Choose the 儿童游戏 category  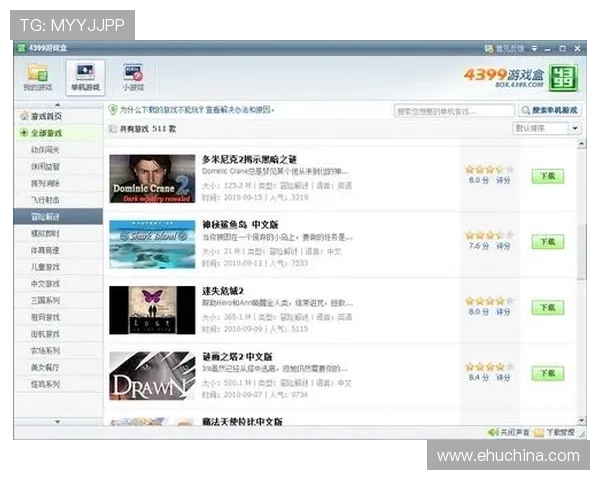click(x=58, y=267)
